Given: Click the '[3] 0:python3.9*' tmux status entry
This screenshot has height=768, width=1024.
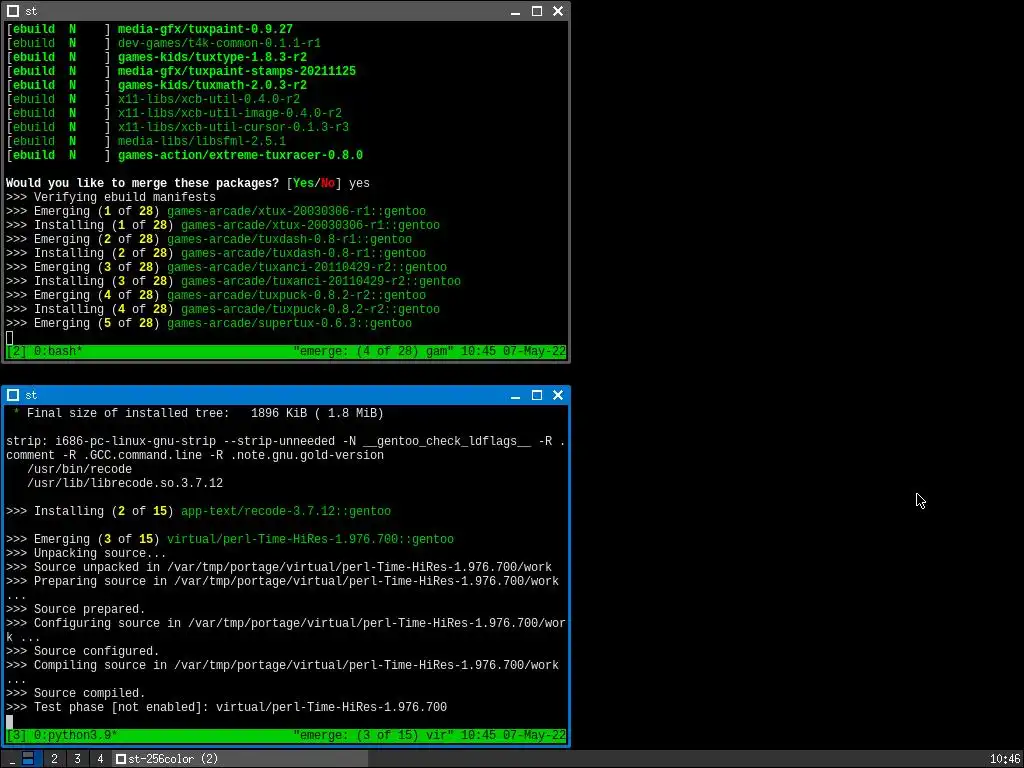Looking at the screenshot, I should pyautogui.click(x=62, y=735).
